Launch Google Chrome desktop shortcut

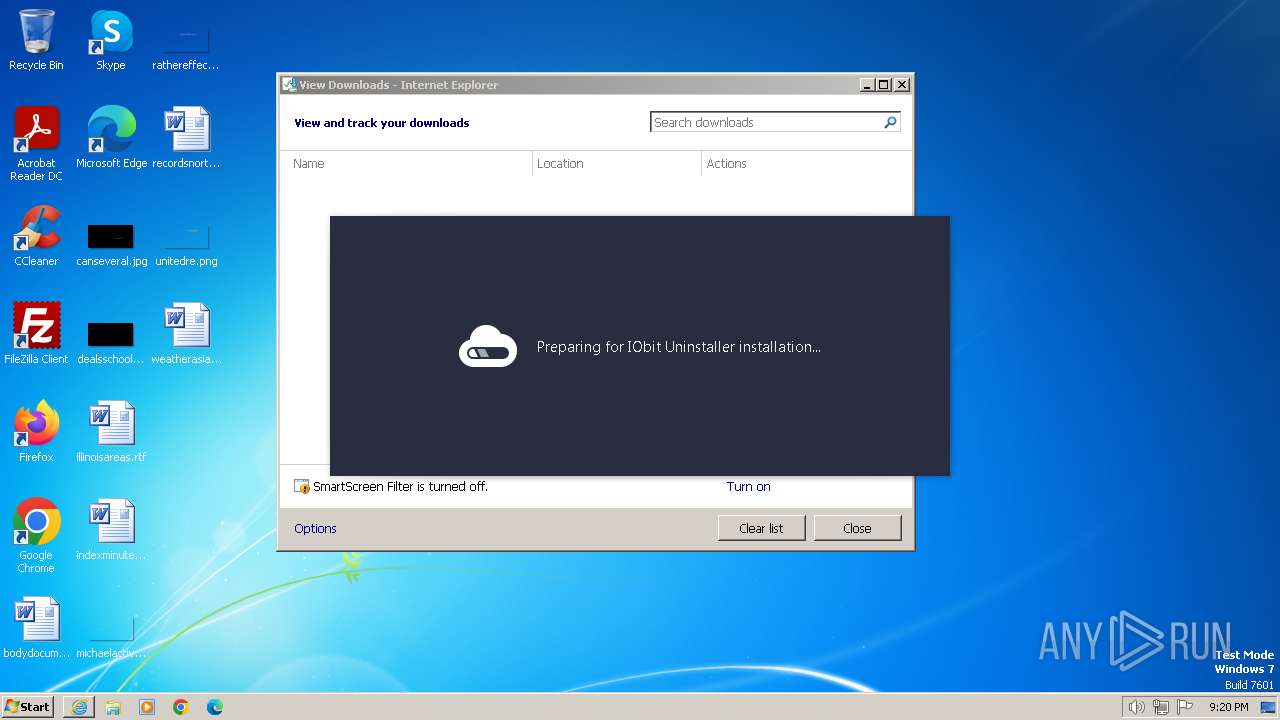click(36, 536)
